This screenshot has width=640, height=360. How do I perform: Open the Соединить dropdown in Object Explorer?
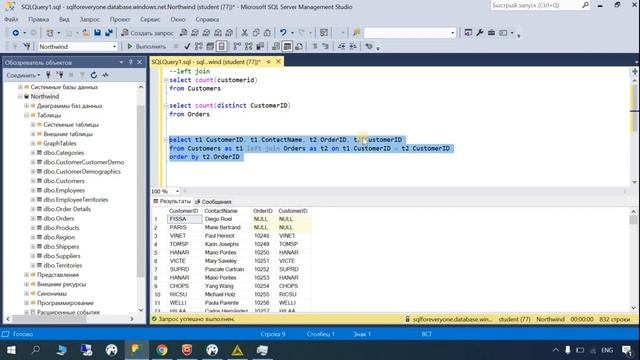point(23,75)
